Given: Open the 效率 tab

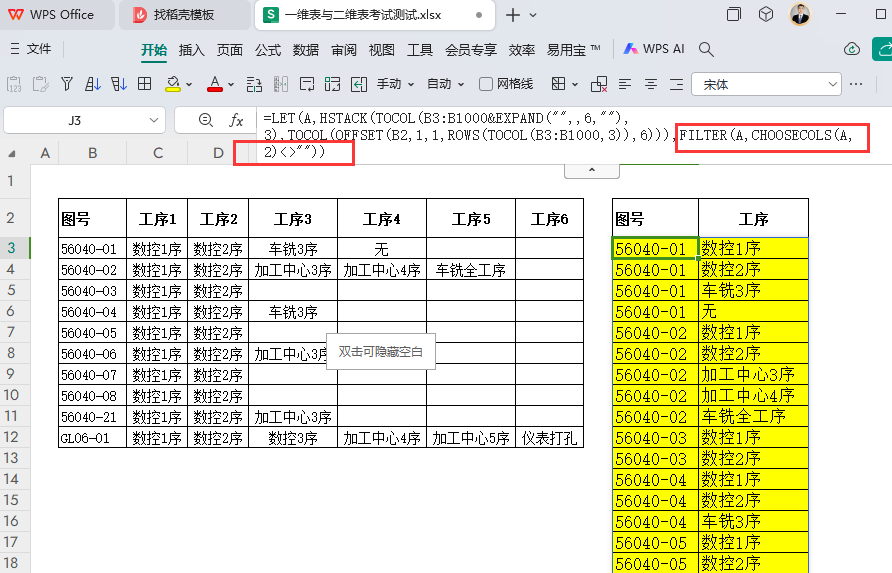Looking at the screenshot, I should pos(522,50).
